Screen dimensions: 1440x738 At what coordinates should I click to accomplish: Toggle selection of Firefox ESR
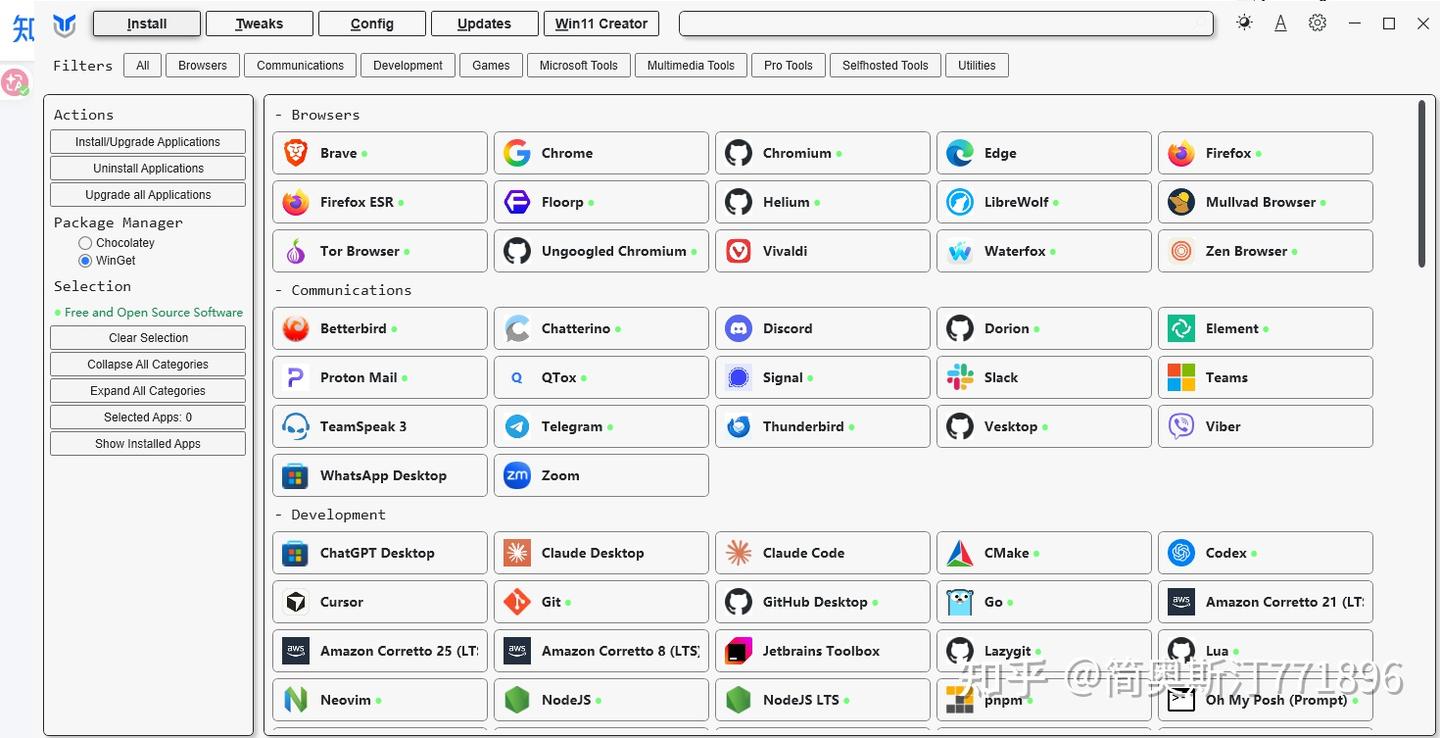pyautogui.click(x=380, y=202)
